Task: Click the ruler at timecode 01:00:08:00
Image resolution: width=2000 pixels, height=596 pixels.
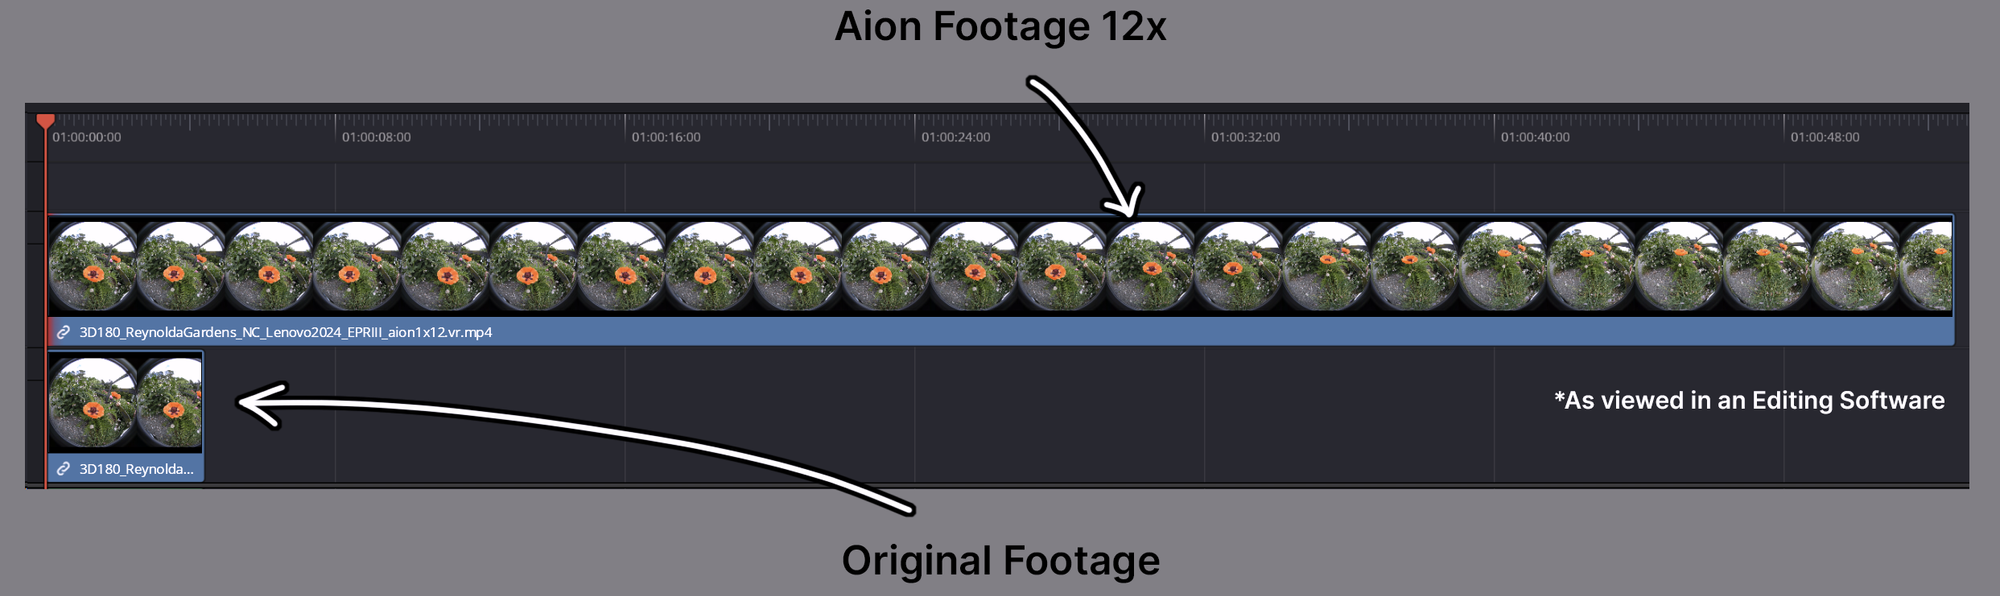Action: pos(376,137)
